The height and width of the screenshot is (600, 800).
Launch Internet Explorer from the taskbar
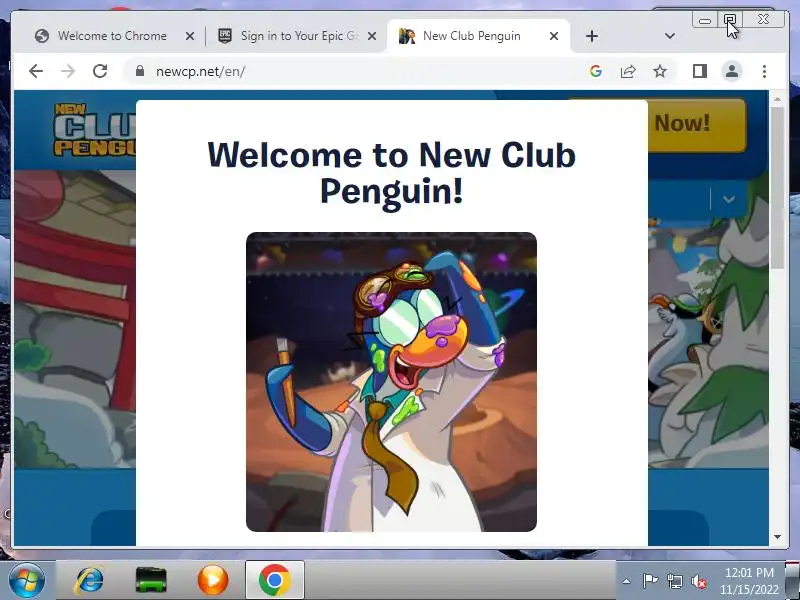(89, 580)
